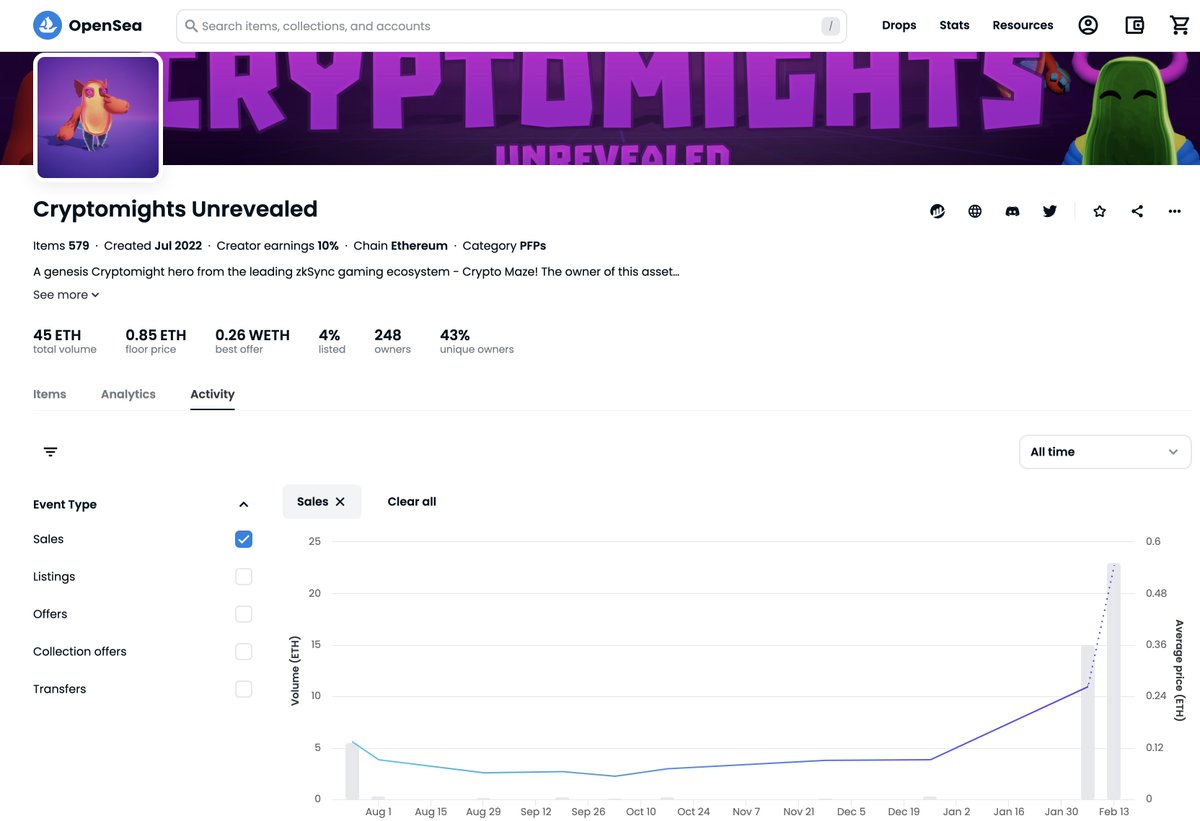The image size is (1200, 821).
Task: Enable the Transfers checkbox
Action: [244, 689]
